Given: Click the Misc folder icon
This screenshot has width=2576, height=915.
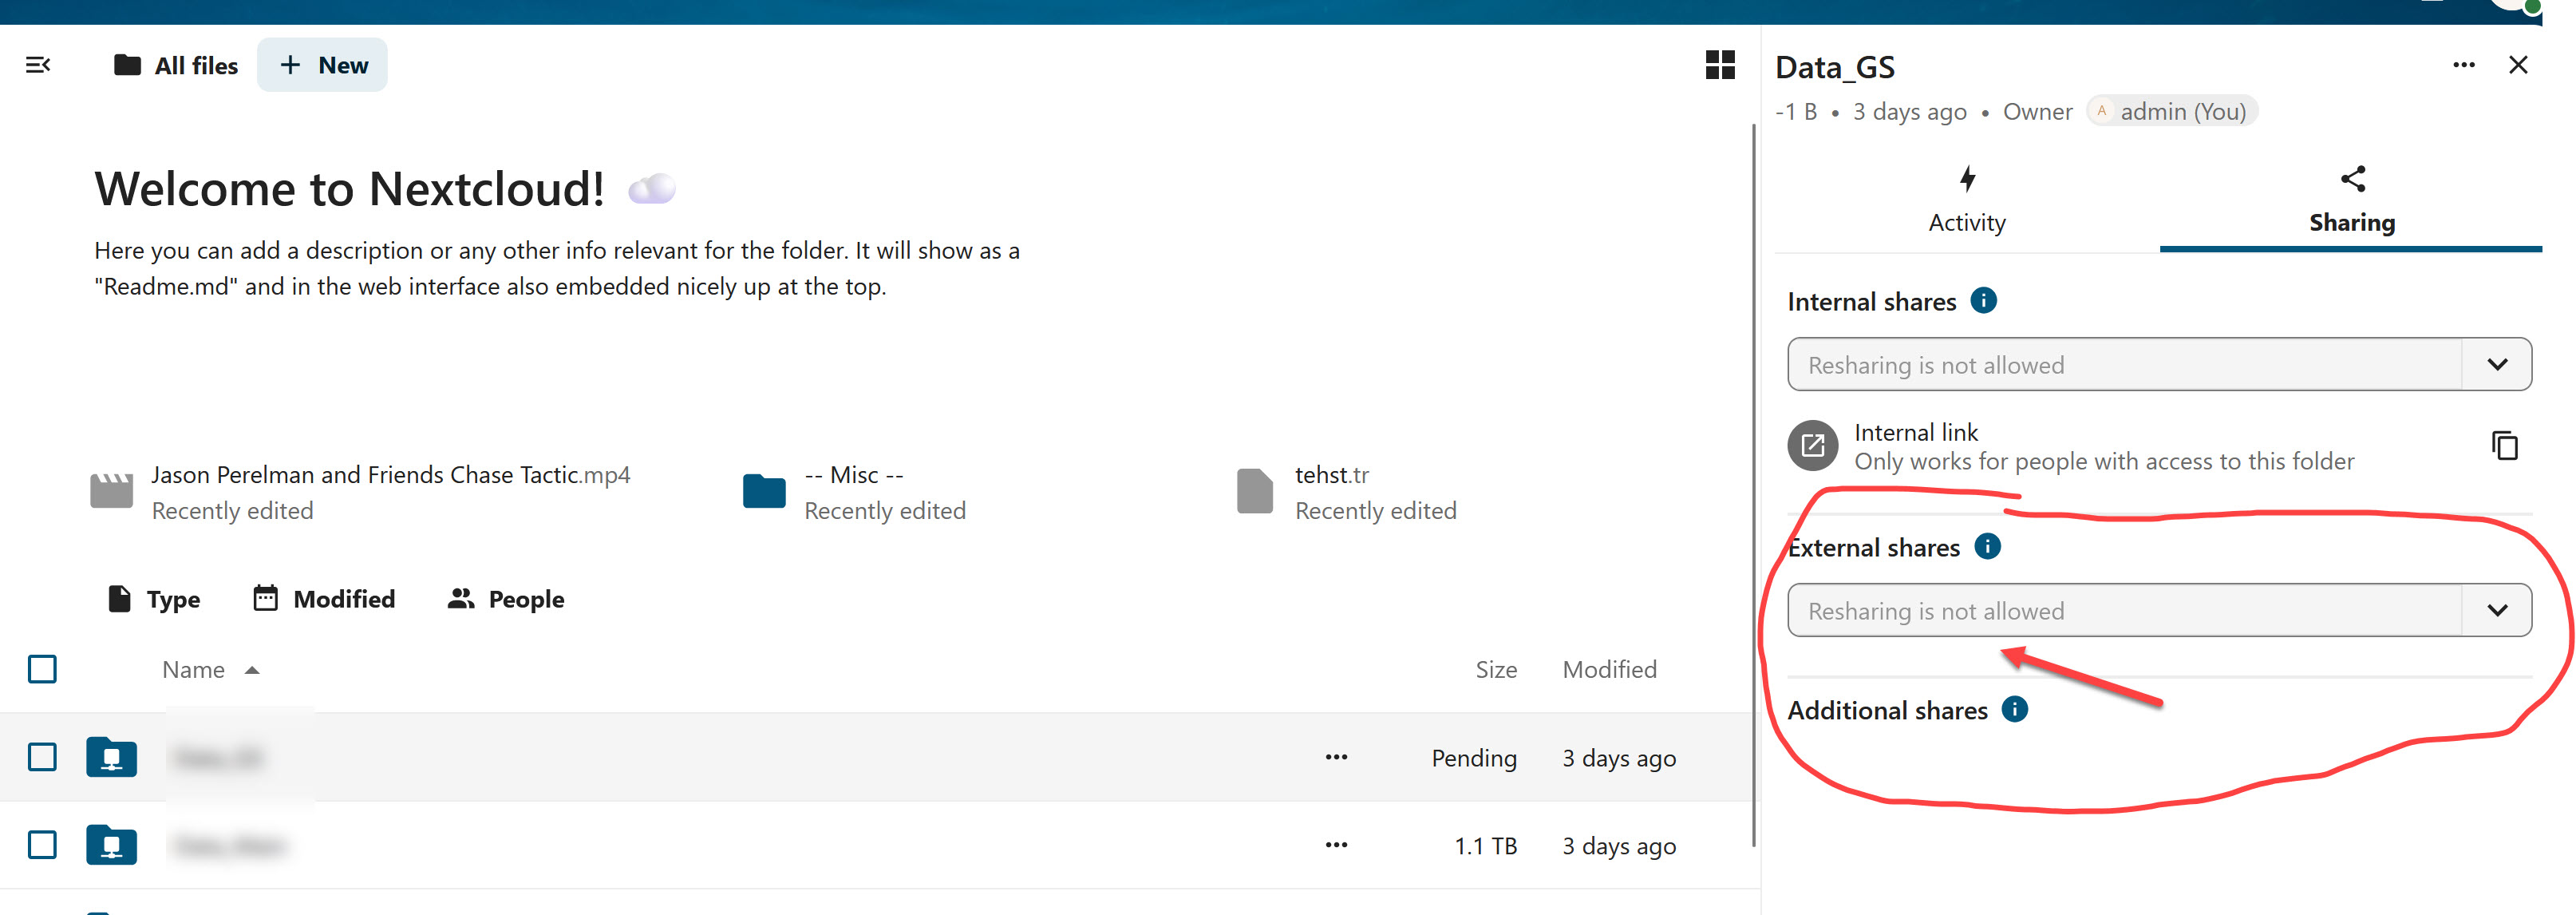Looking at the screenshot, I should point(764,492).
